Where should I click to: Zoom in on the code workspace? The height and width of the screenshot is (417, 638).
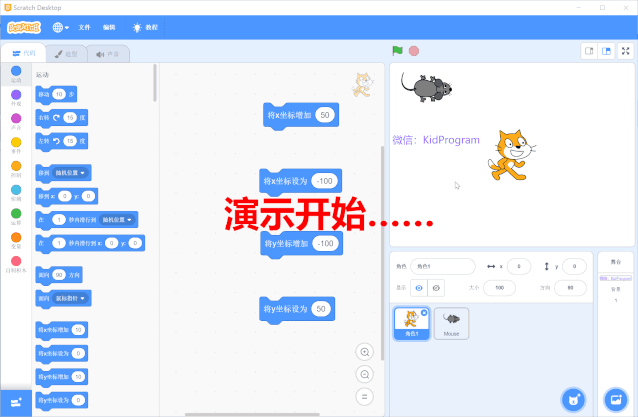click(x=365, y=352)
